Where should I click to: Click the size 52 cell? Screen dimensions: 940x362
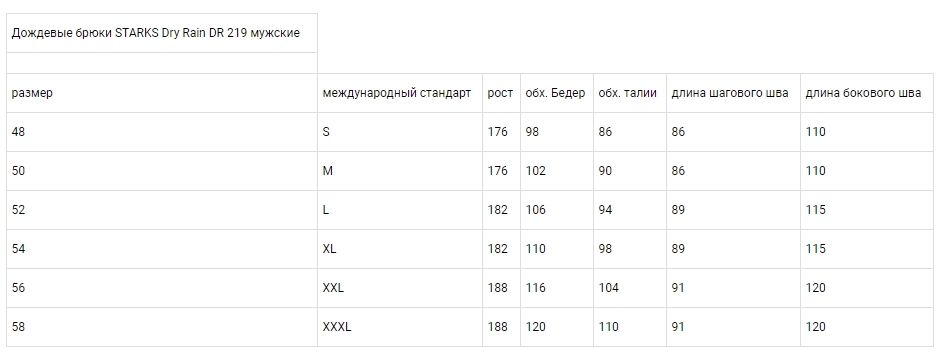(x=162, y=210)
